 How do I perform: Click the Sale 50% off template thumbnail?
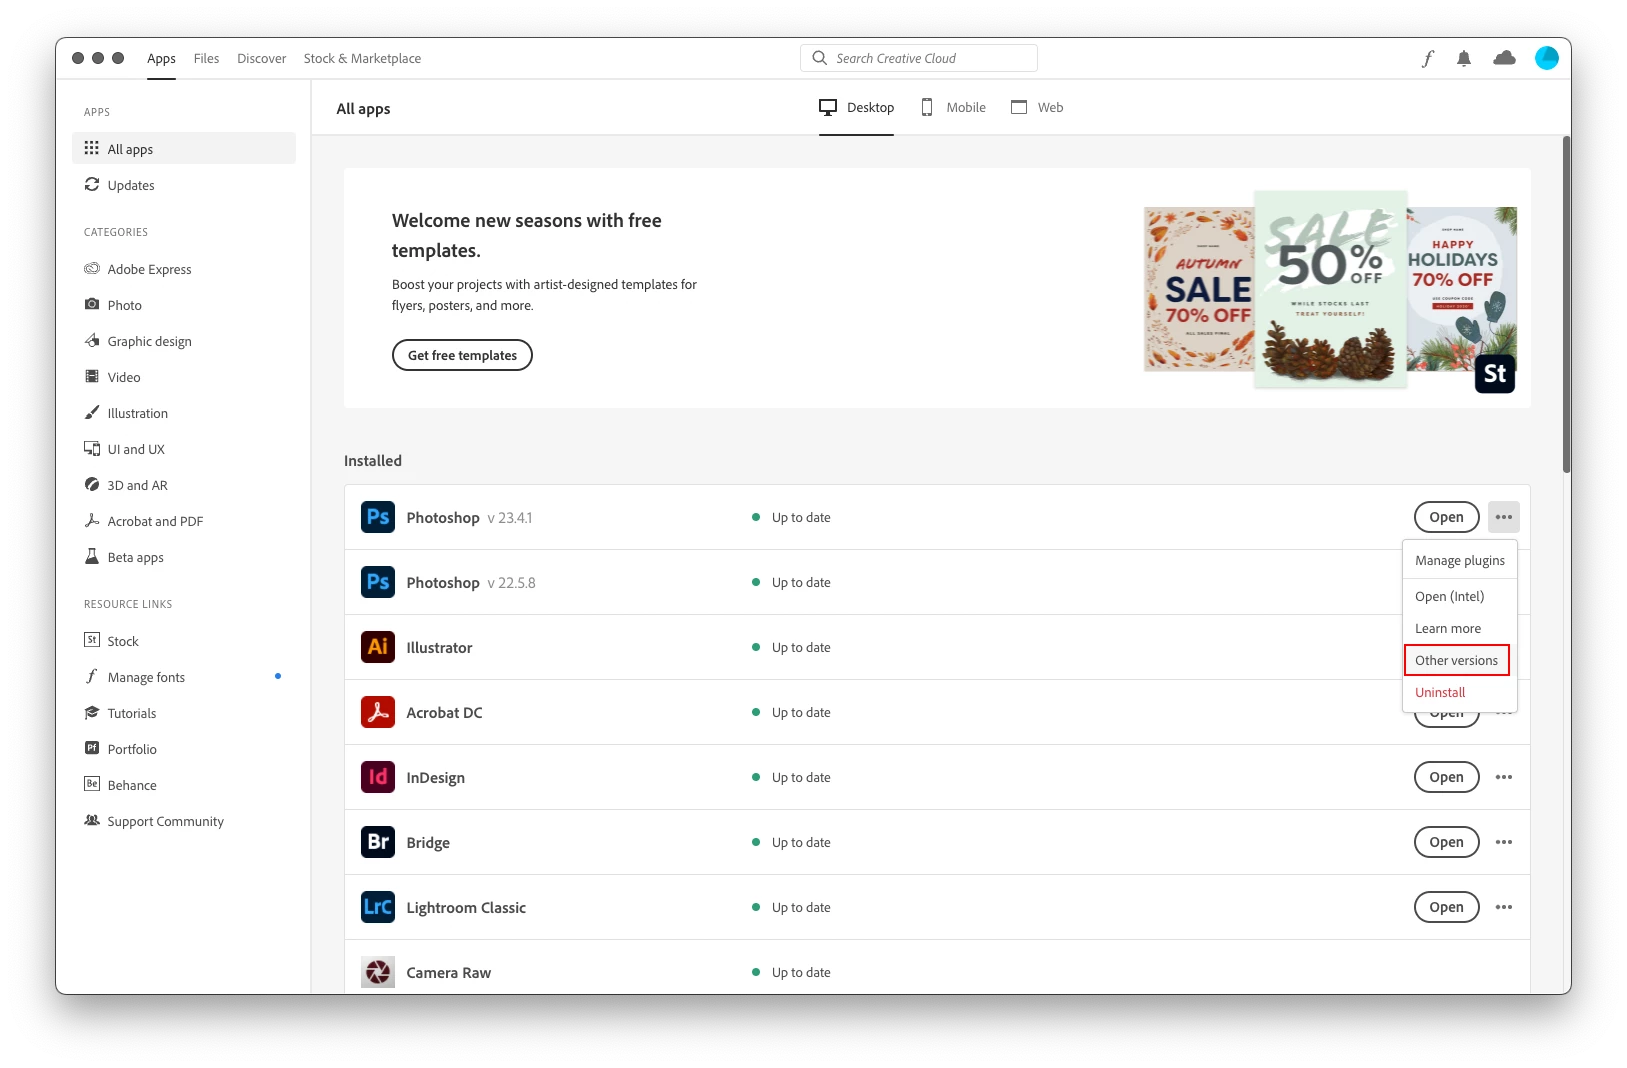(x=1331, y=289)
